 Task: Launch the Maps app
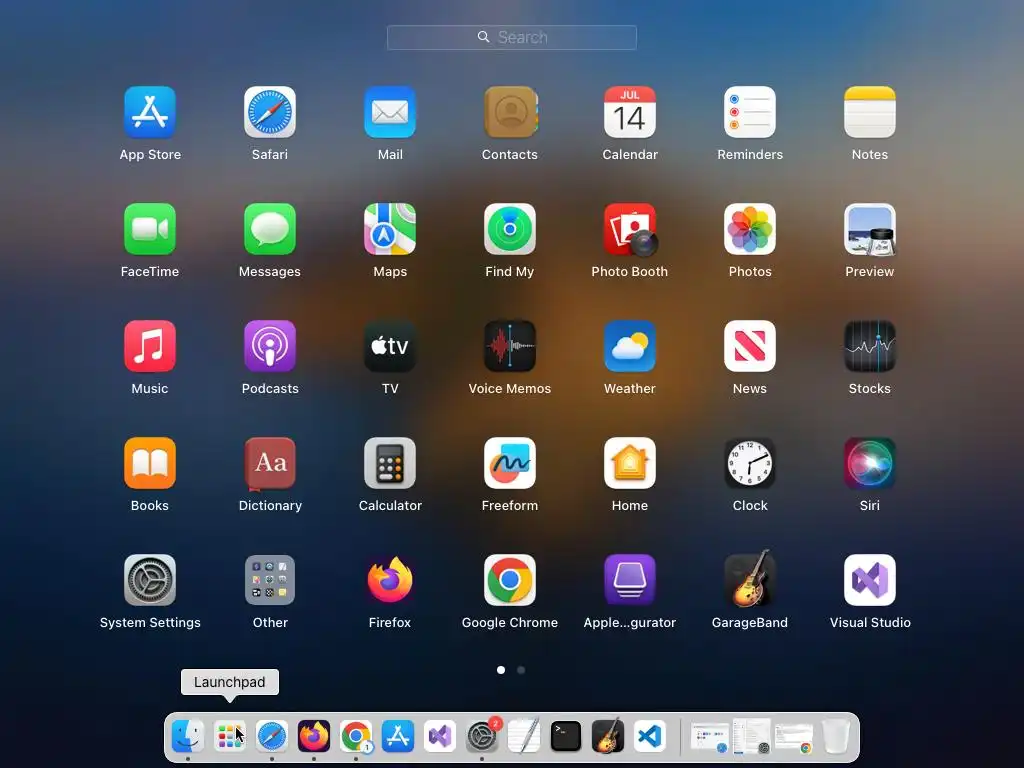pos(390,229)
